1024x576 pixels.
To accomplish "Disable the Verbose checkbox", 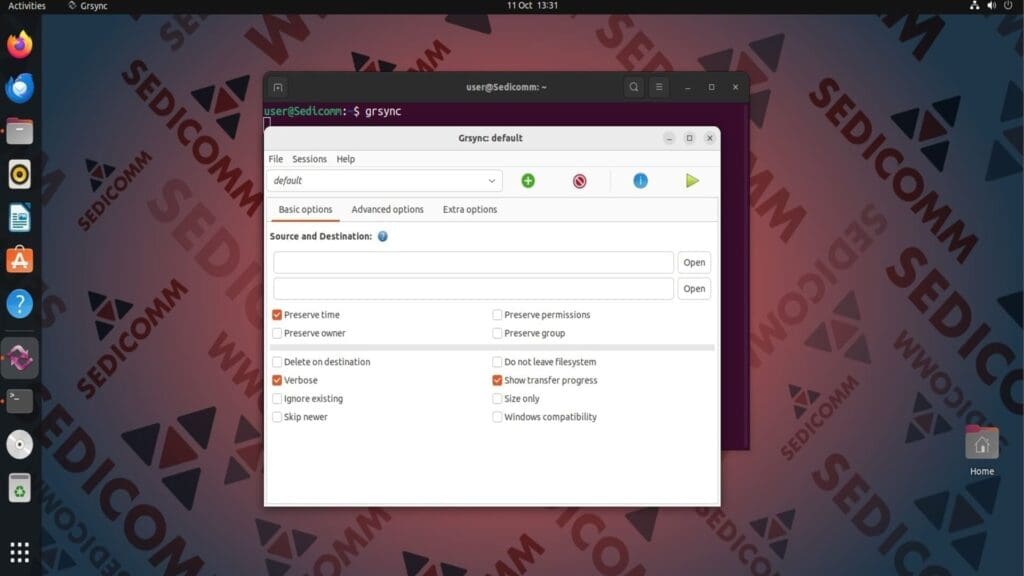I will click(x=277, y=380).
